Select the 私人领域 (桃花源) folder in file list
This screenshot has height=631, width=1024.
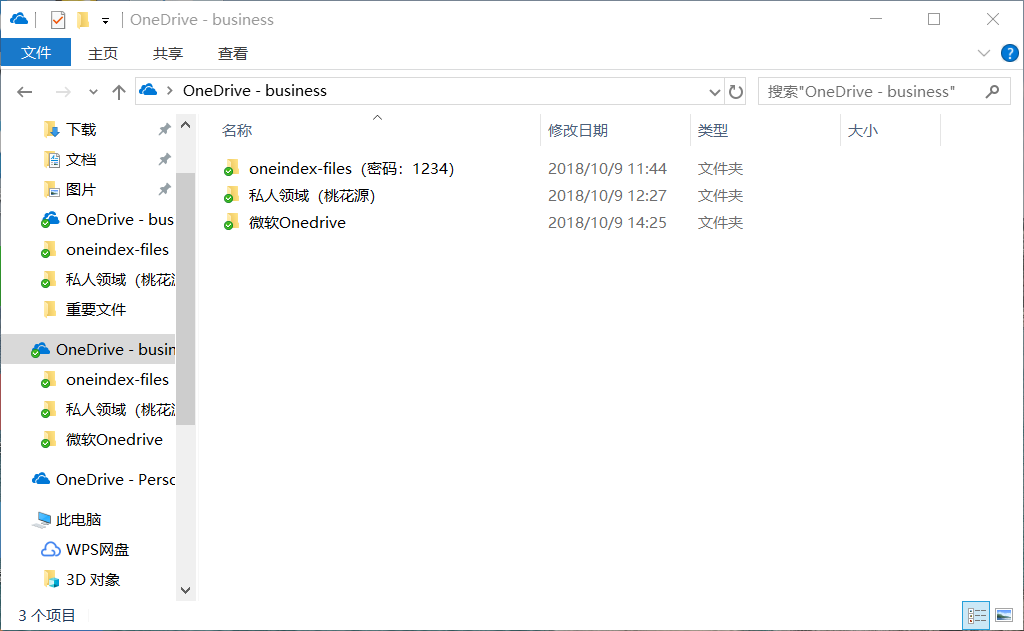(312, 195)
